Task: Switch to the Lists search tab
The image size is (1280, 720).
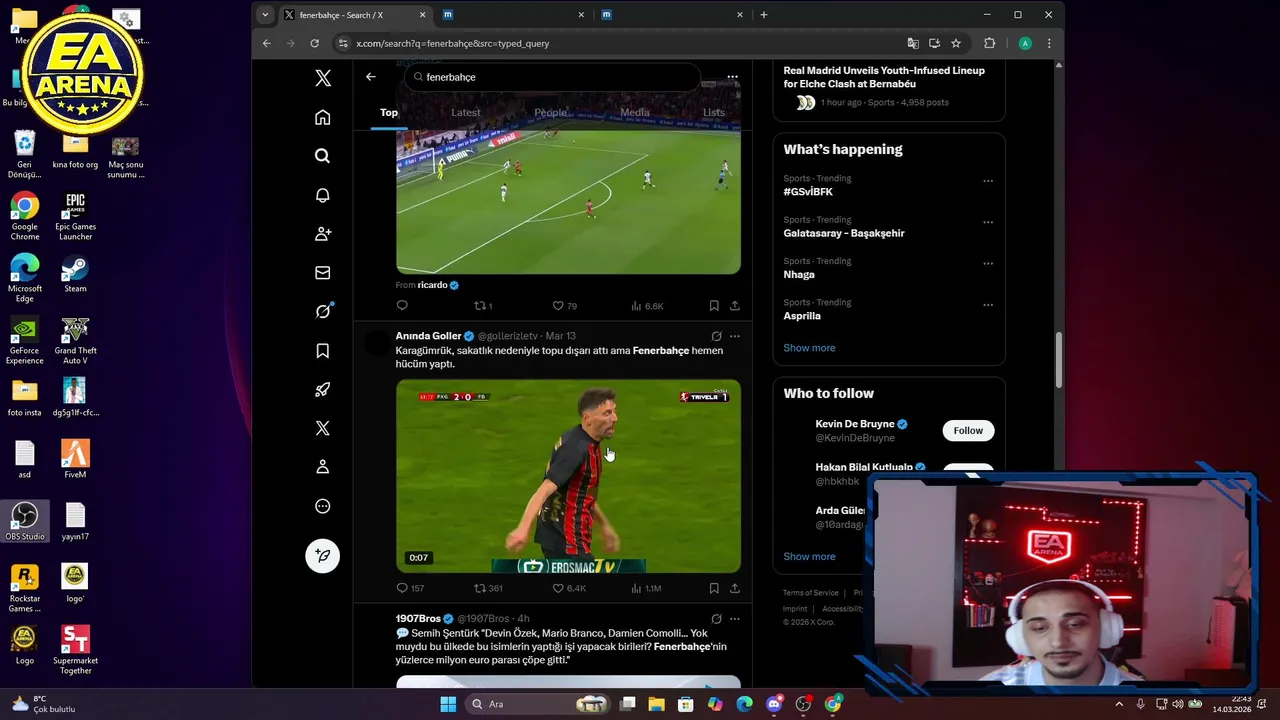Action: (x=714, y=112)
